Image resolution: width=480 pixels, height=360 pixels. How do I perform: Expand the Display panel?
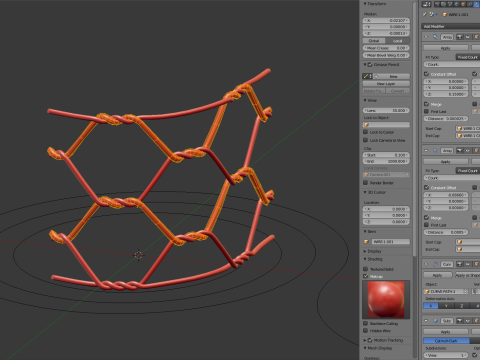click(x=365, y=251)
